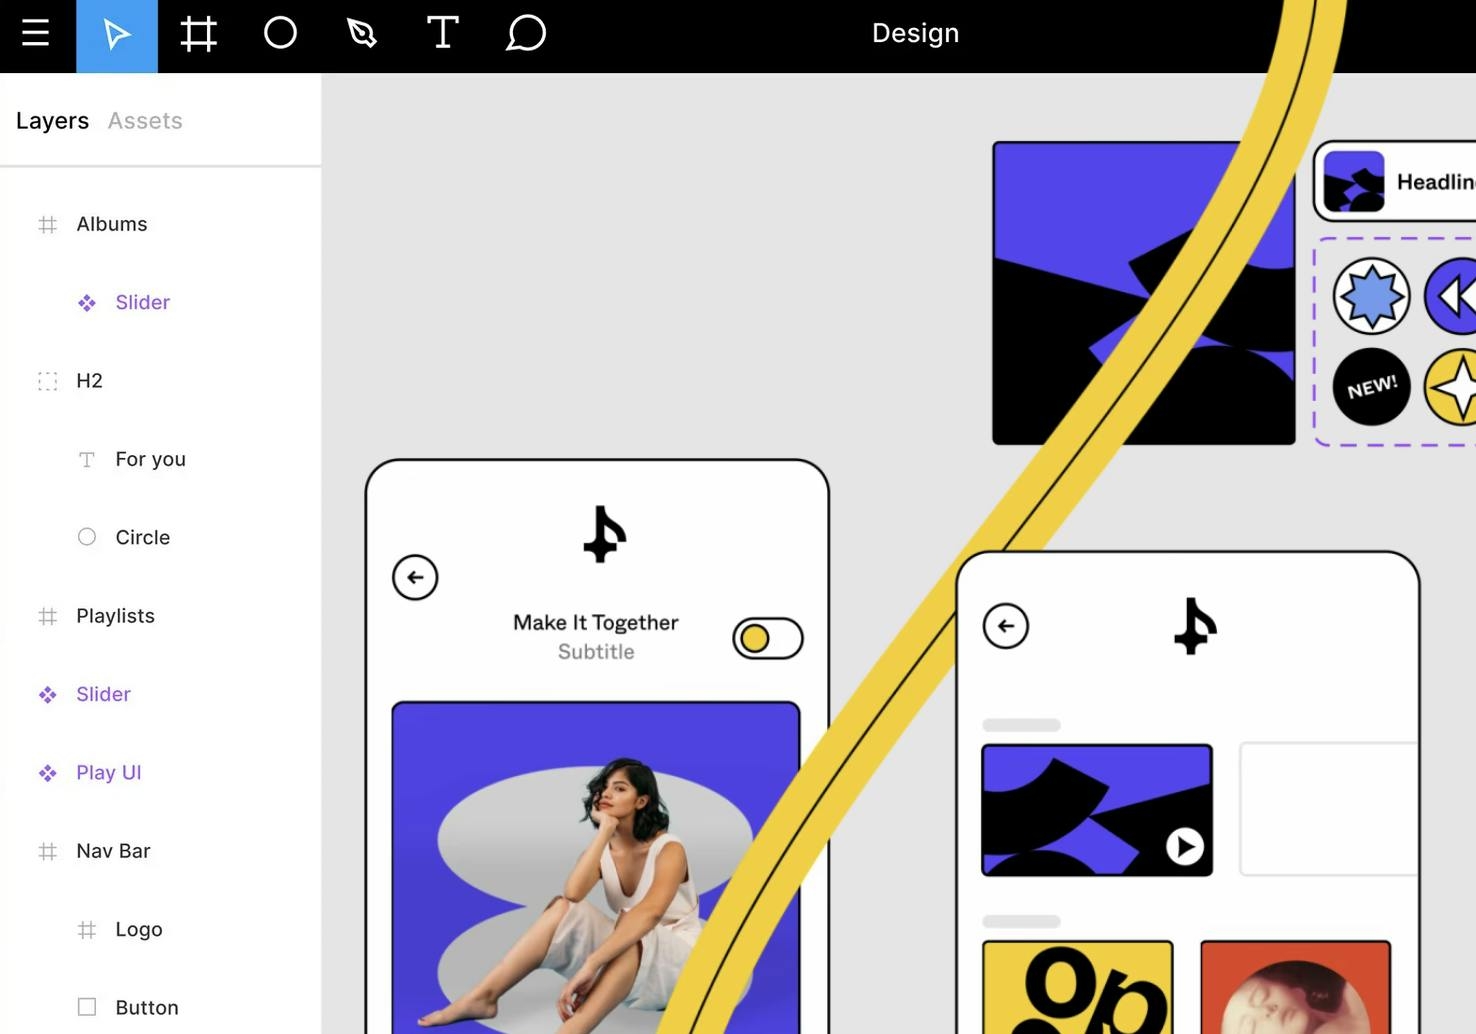The height and width of the screenshot is (1034, 1476).
Task: Select the Ellipse shape tool
Action: (280, 34)
